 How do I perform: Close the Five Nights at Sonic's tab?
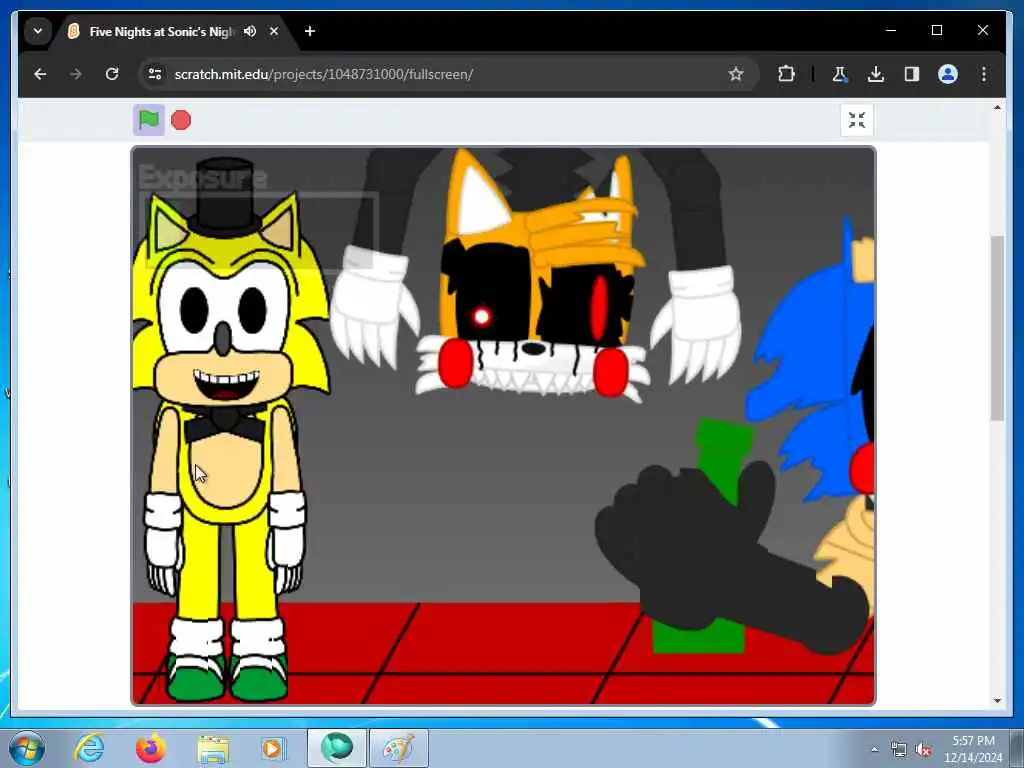point(274,31)
